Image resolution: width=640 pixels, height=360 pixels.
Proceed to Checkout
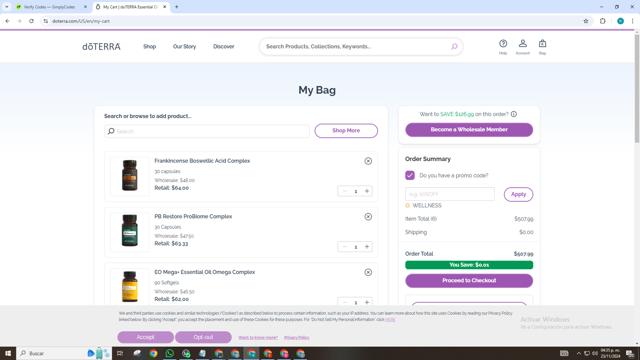pyautogui.click(x=469, y=280)
